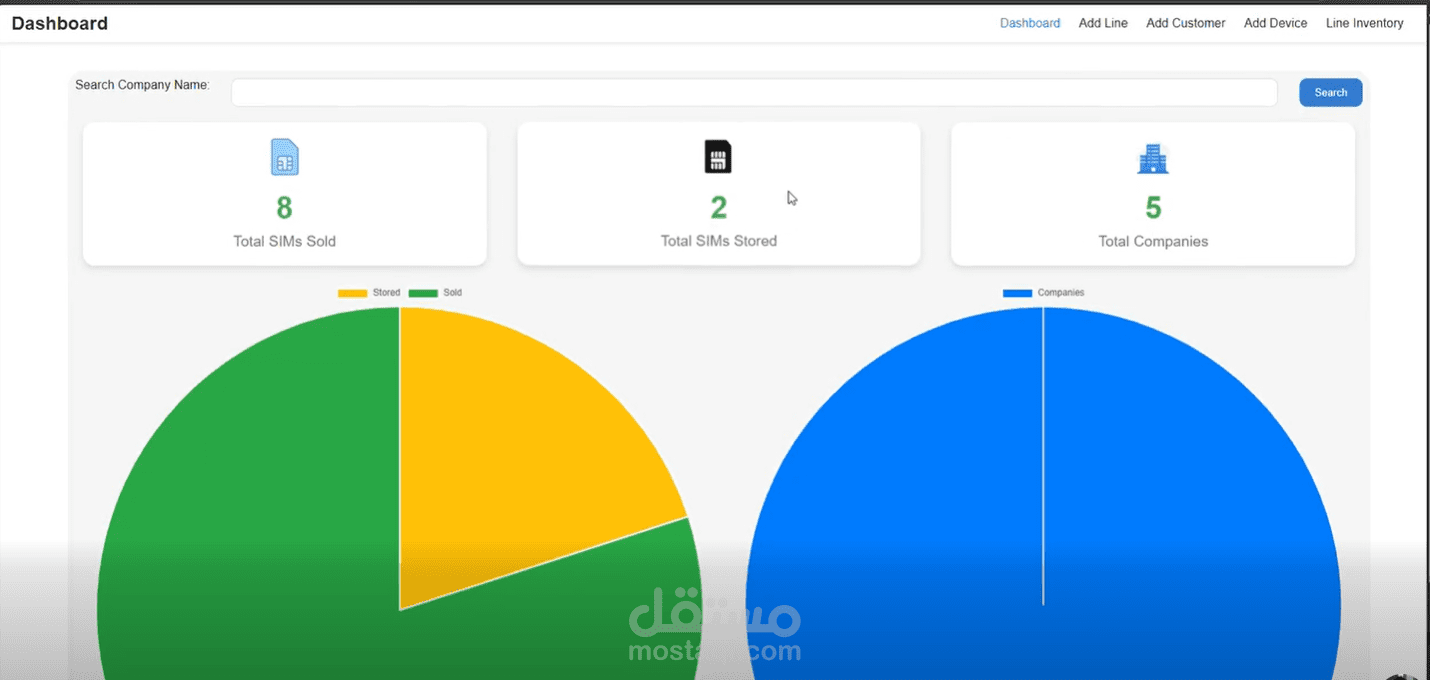Click the blue company building icon
The width and height of the screenshot is (1430, 680).
[x=1153, y=158]
